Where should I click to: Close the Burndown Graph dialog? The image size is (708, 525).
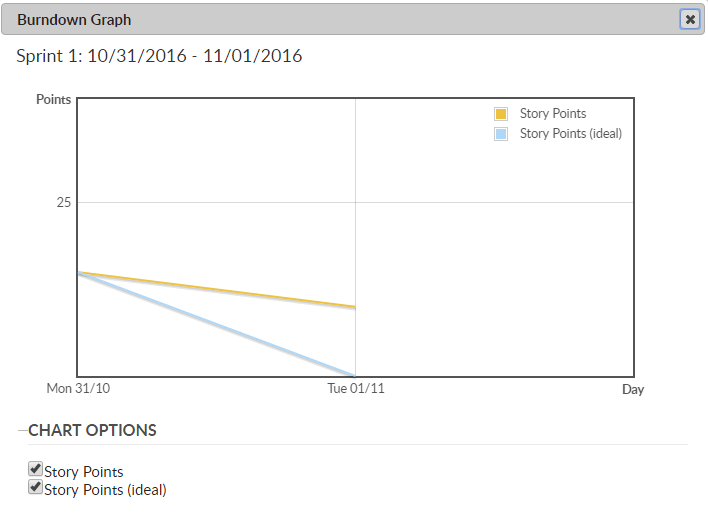(690, 19)
